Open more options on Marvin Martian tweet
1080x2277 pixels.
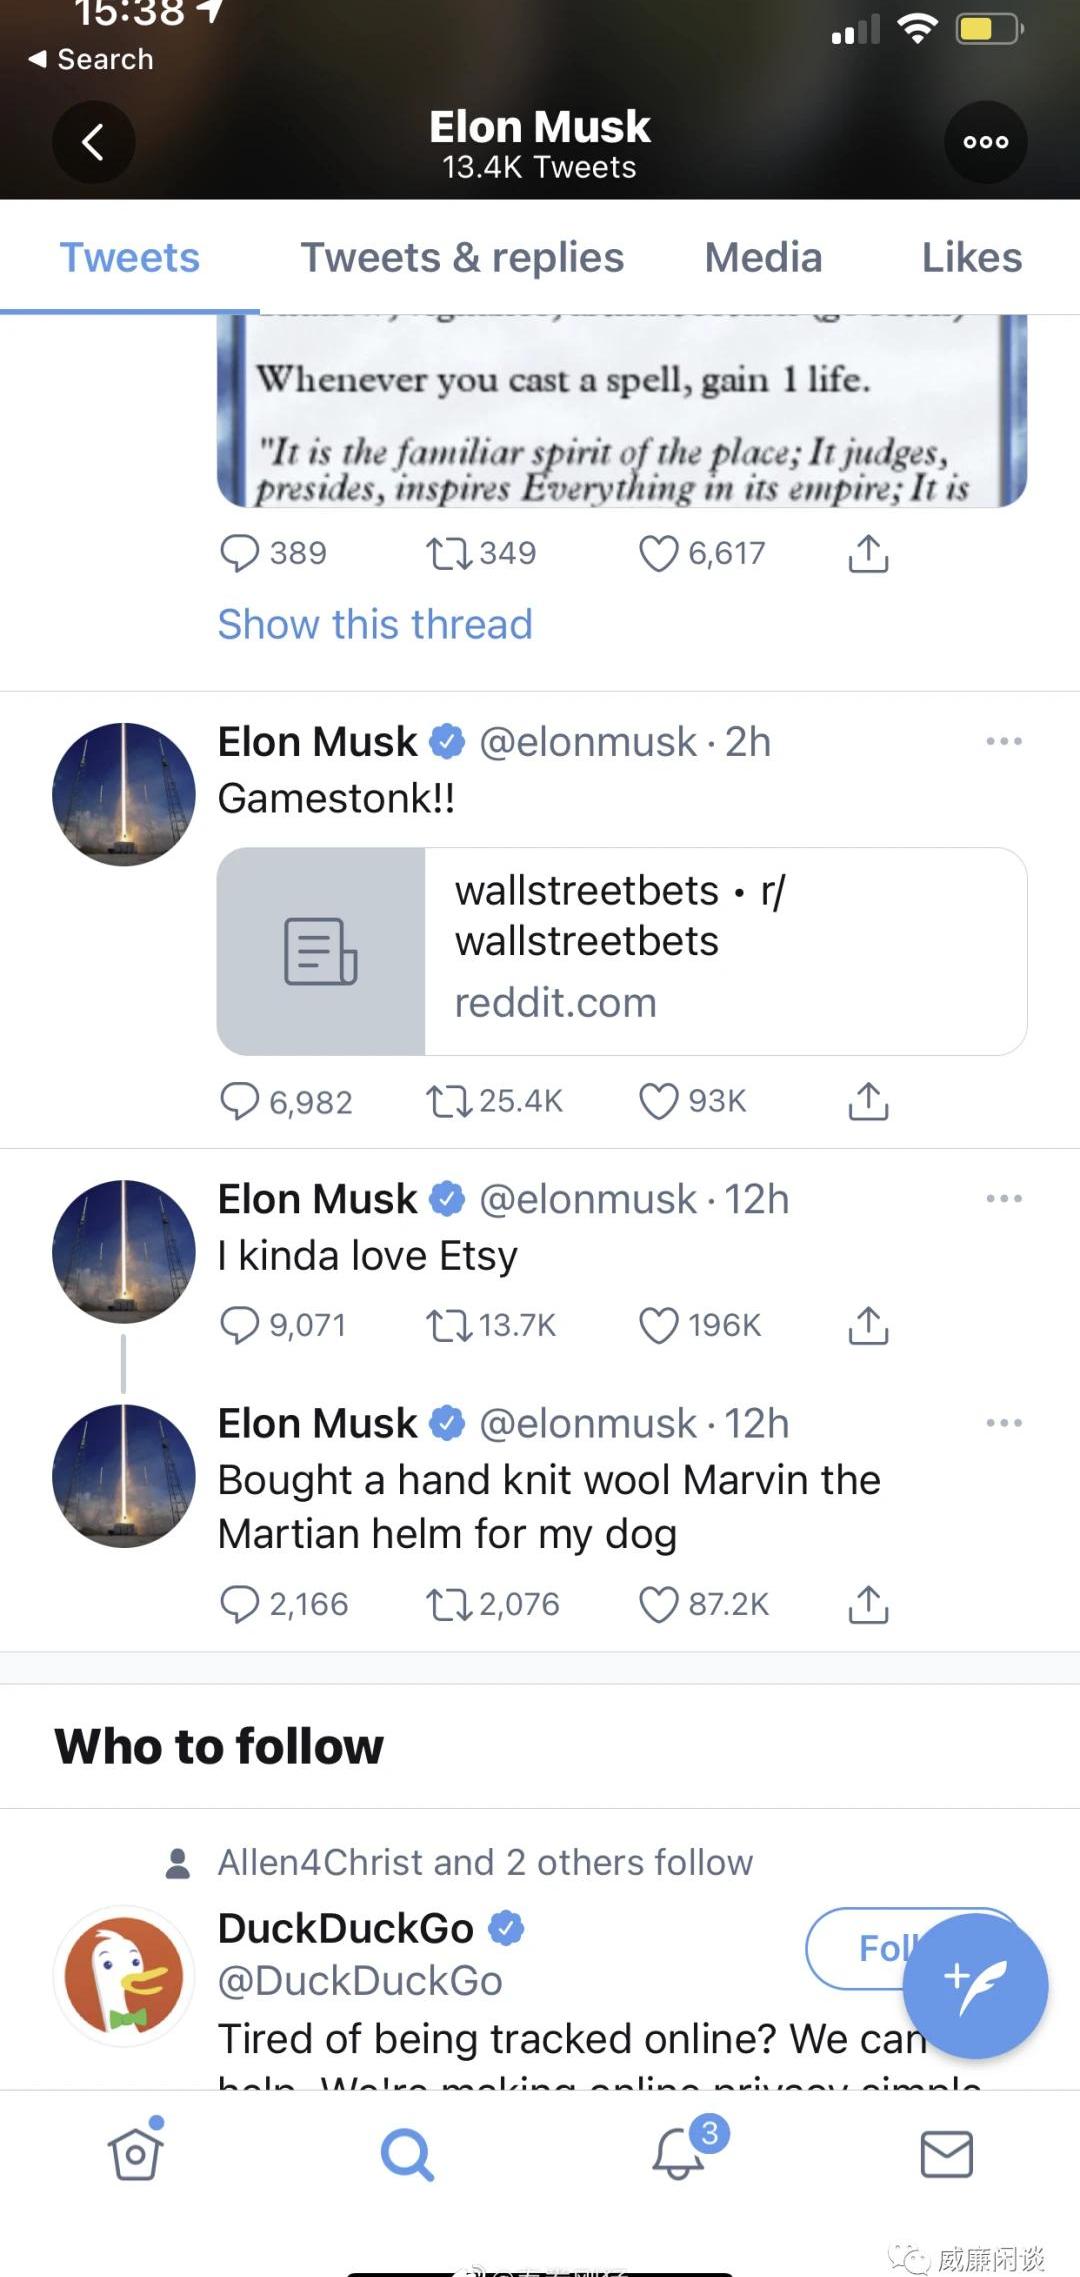(1003, 1422)
